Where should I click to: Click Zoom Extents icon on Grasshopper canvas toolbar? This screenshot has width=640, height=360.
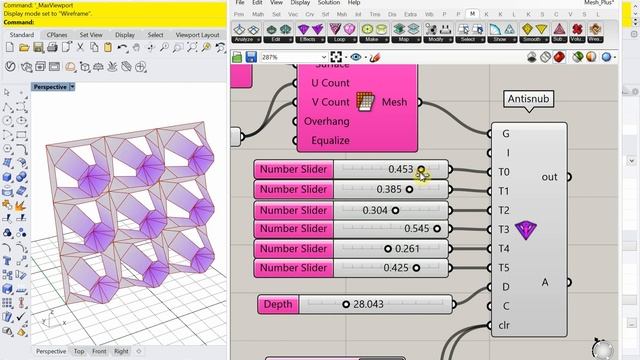[336, 57]
